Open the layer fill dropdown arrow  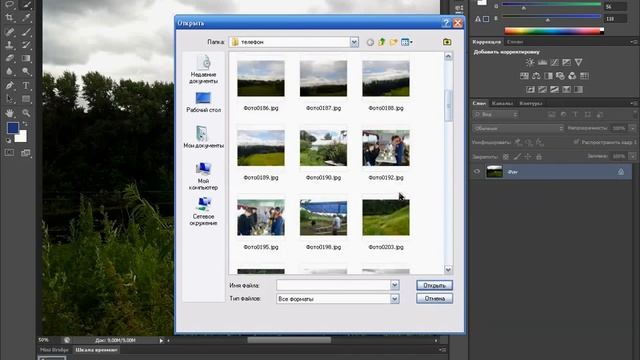point(632,156)
